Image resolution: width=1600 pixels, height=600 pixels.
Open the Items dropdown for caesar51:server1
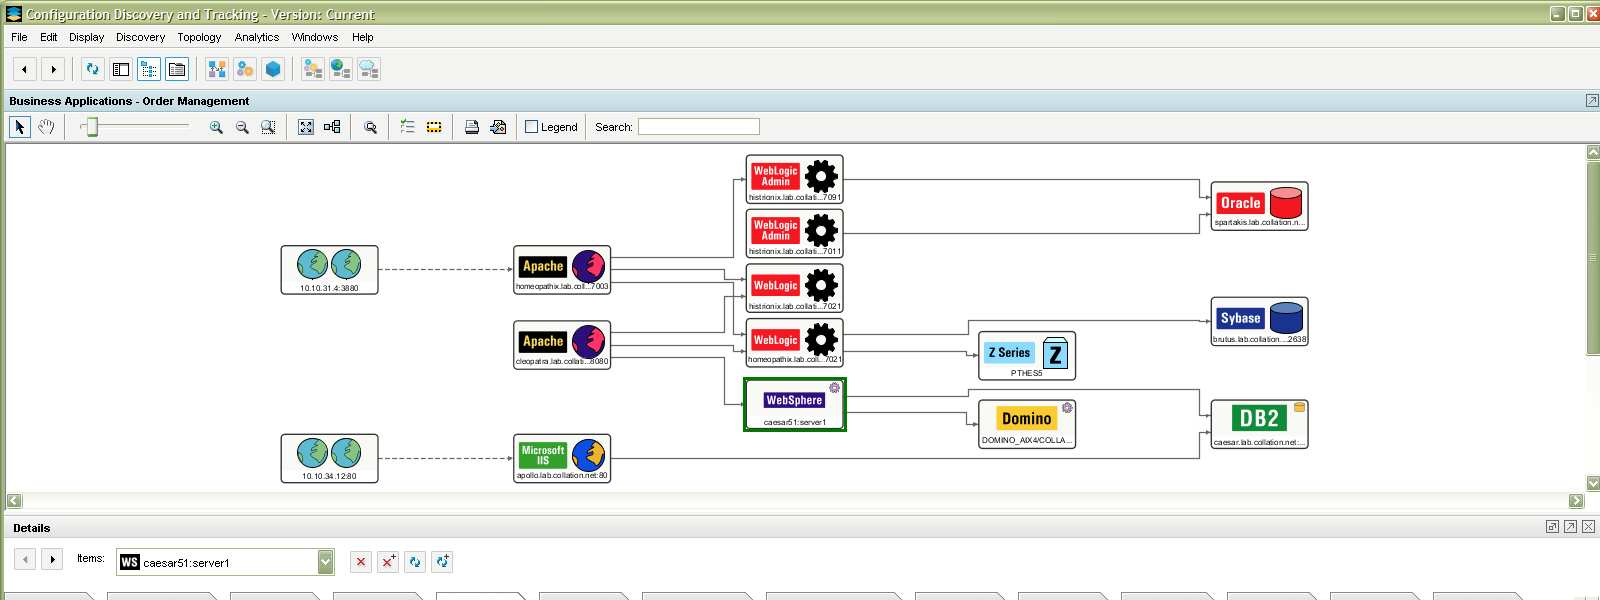tap(326, 562)
